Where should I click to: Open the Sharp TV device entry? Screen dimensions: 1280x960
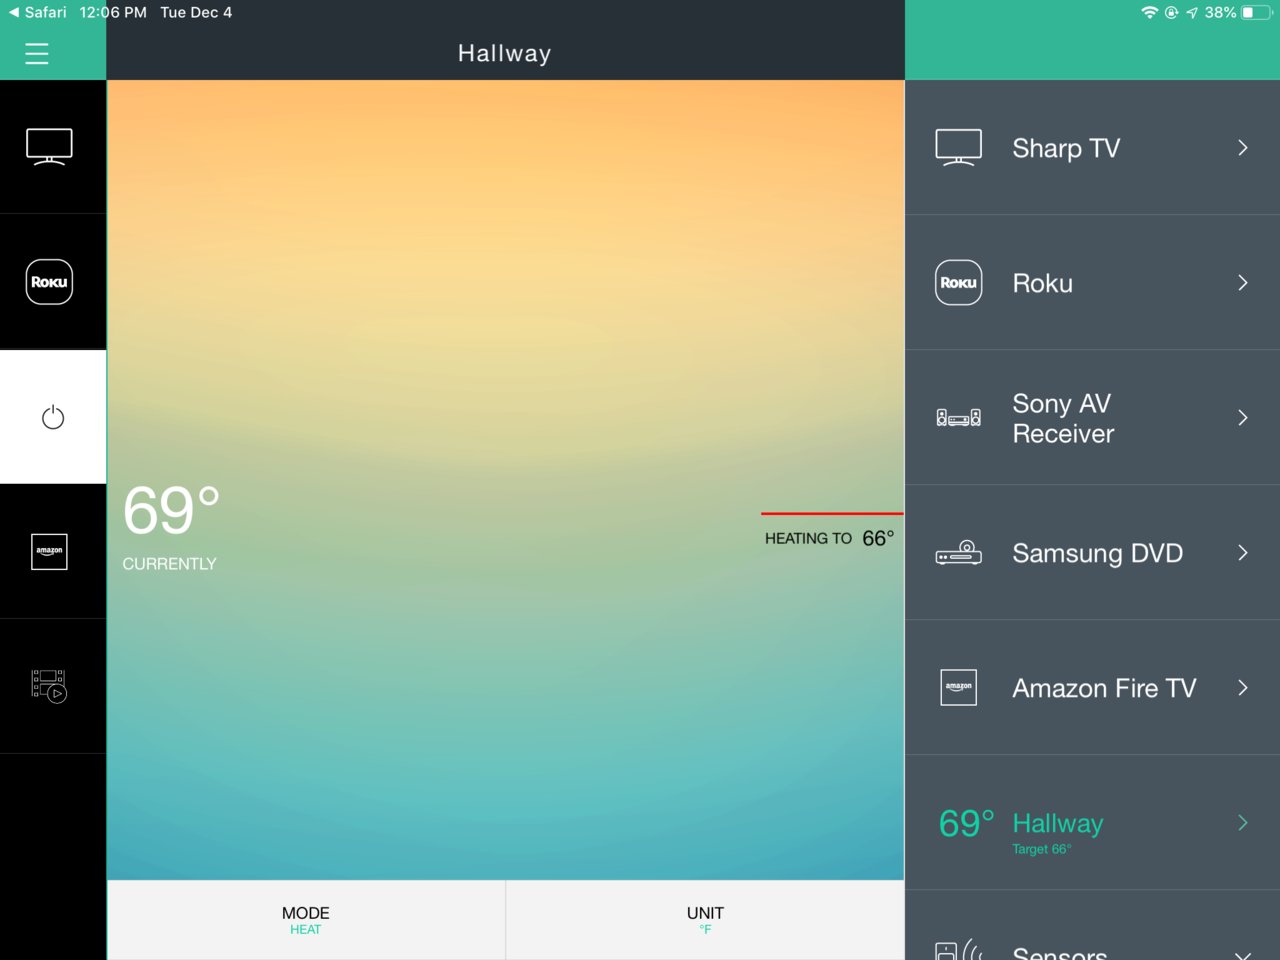1092,148
